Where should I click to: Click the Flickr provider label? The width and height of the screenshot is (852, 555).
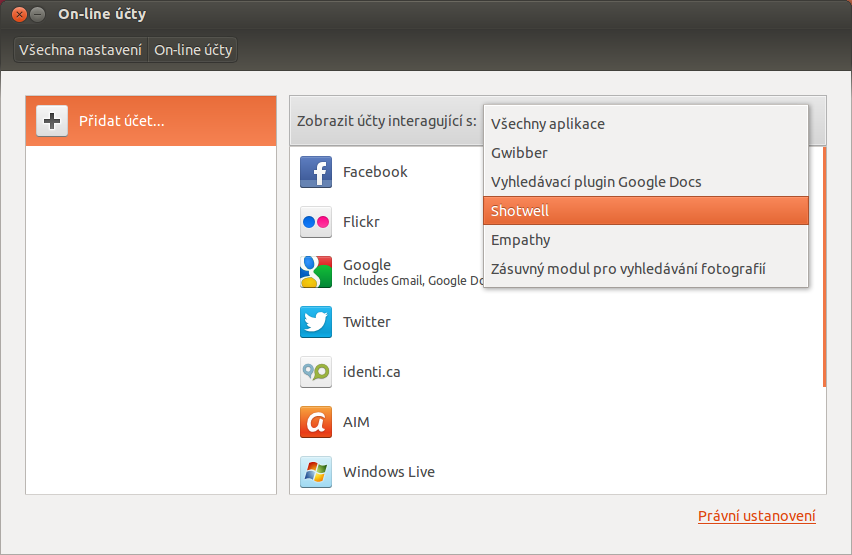[x=361, y=222]
